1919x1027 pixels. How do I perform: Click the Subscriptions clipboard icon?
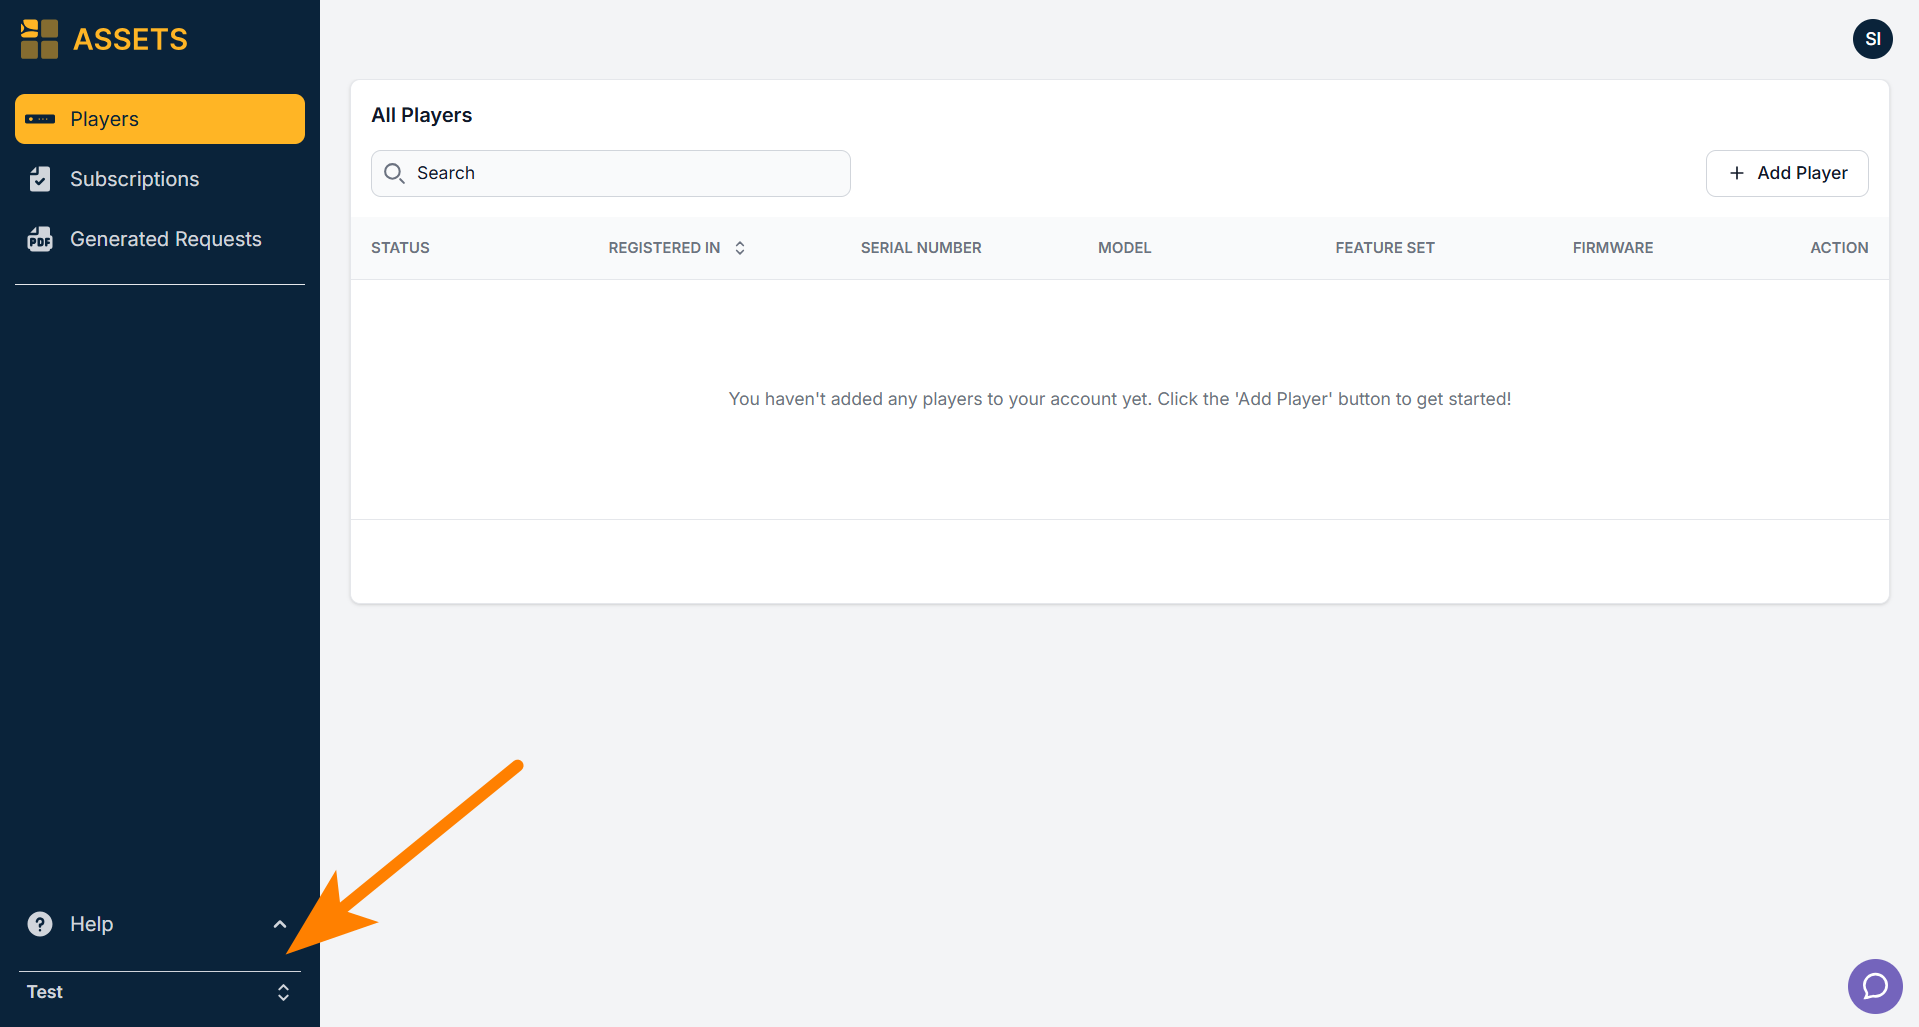pyautogui.click(x=40, y=179)
